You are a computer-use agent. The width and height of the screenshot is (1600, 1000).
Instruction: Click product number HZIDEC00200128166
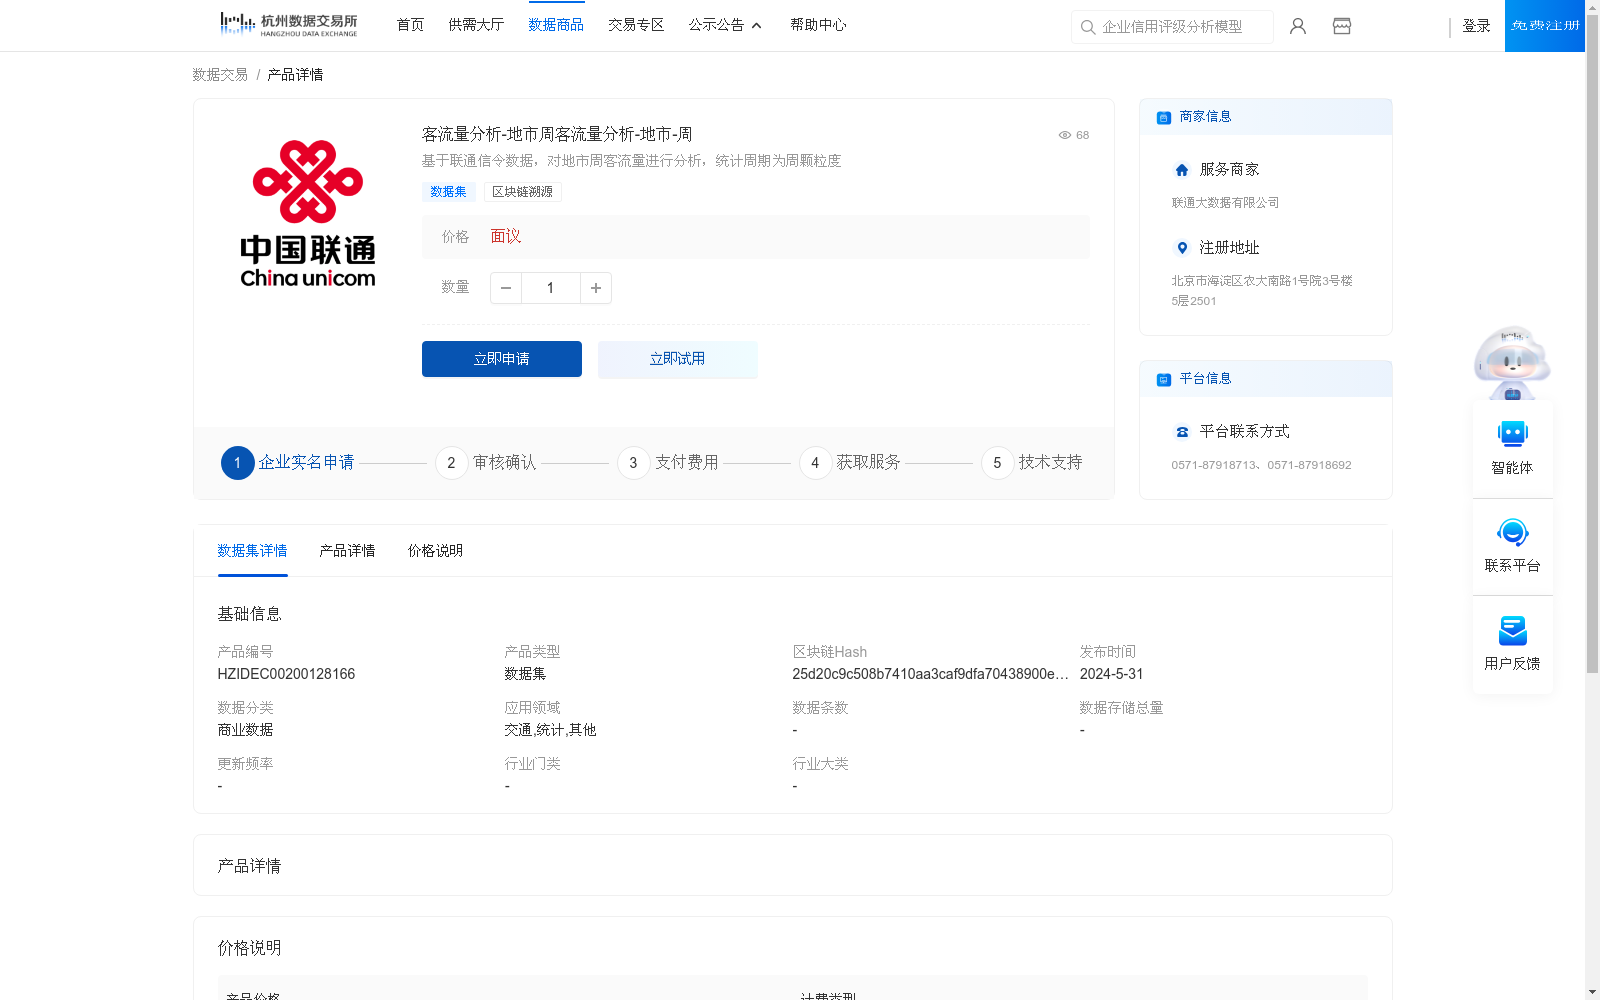286,674
